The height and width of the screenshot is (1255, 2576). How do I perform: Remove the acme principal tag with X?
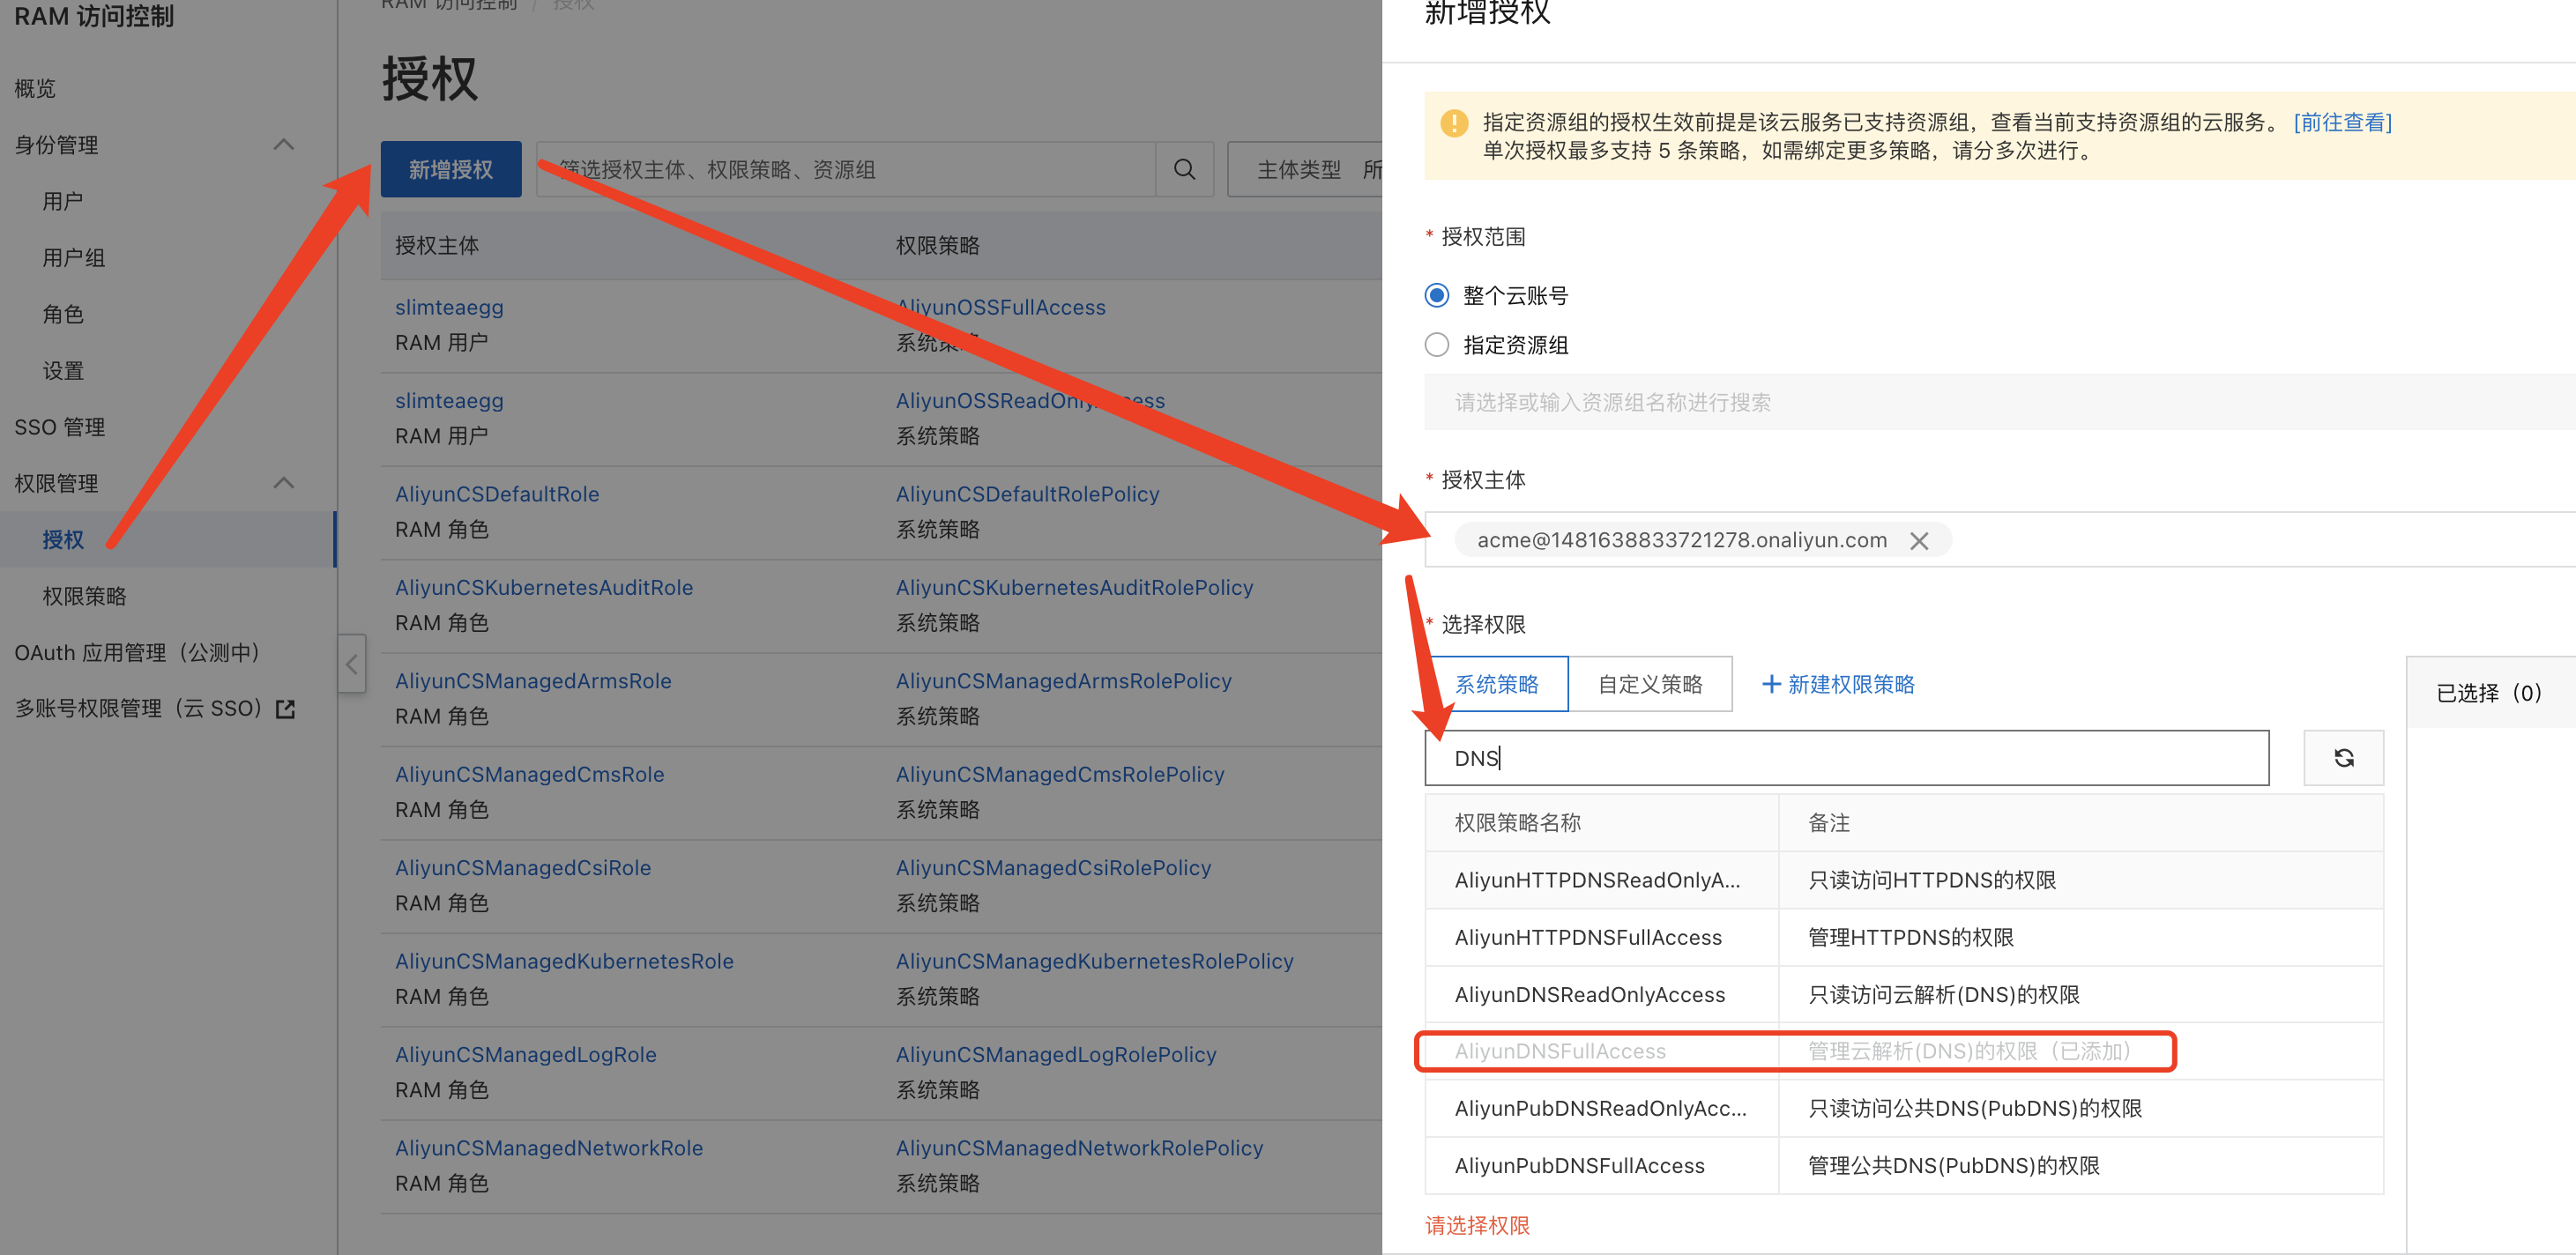coord(1918,541)
